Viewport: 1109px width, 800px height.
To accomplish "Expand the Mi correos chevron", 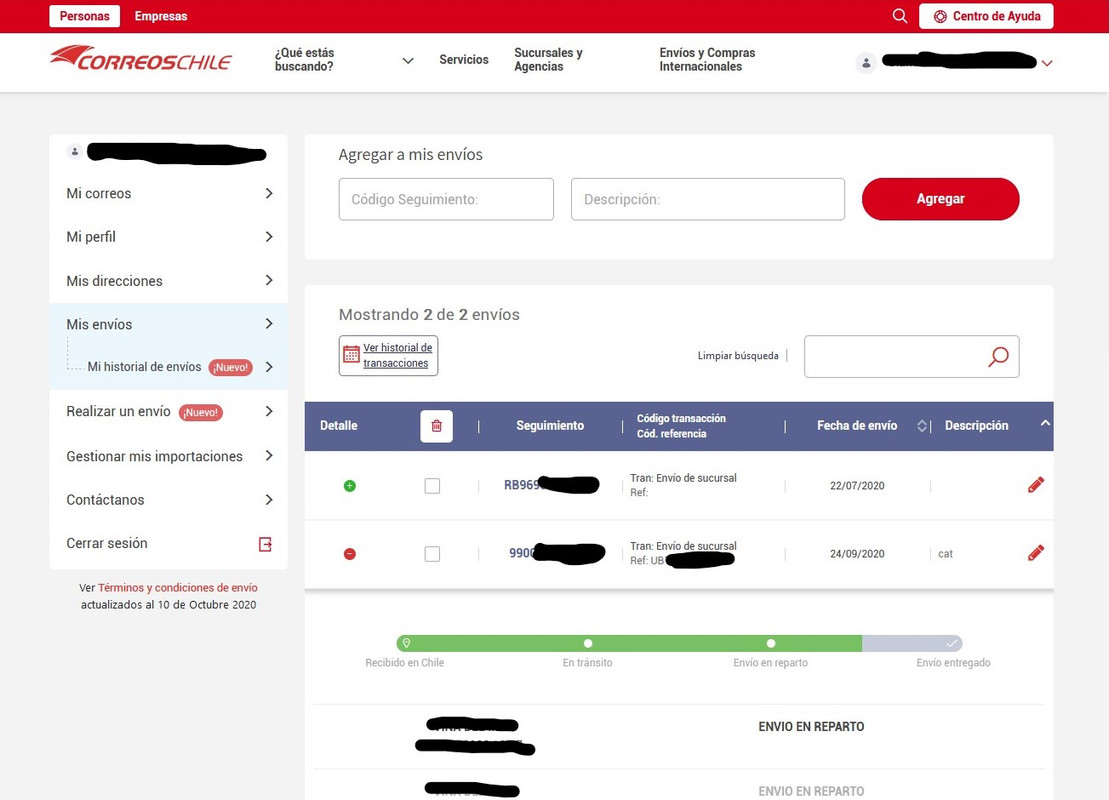I will (x=269, y=193).
